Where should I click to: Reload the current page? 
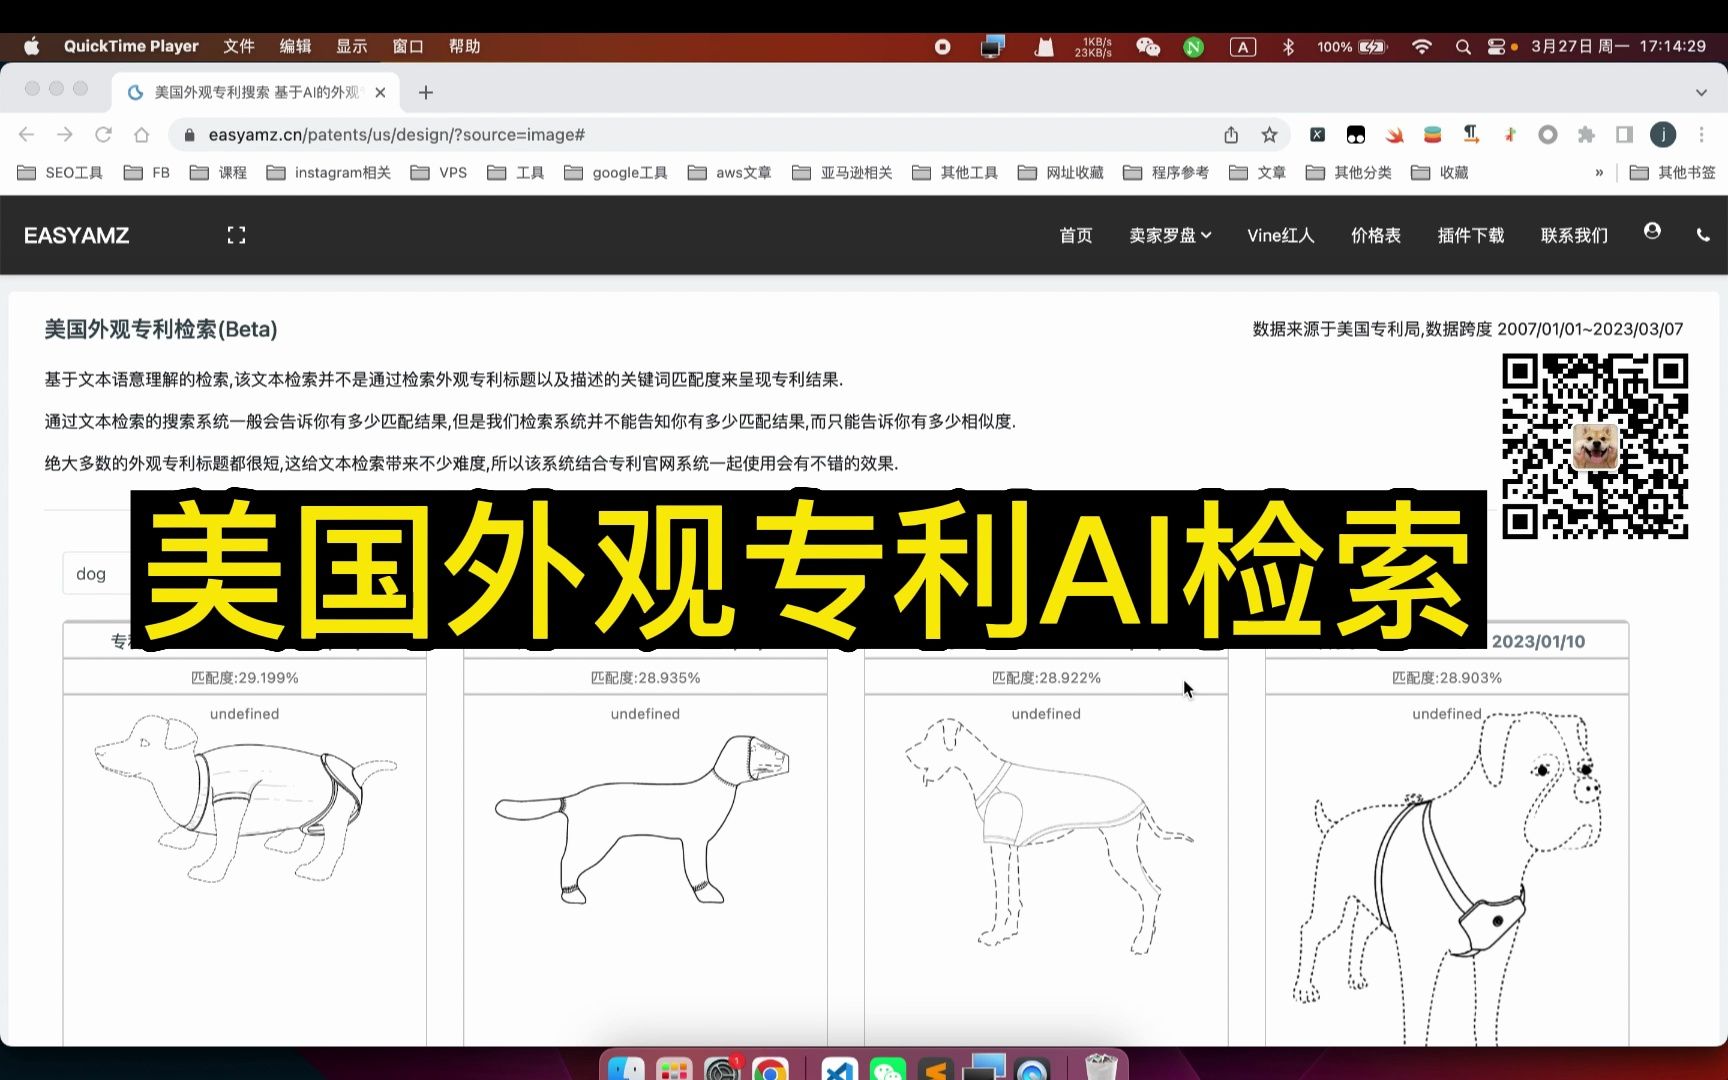pyautogui.click(x=103, y=134)
